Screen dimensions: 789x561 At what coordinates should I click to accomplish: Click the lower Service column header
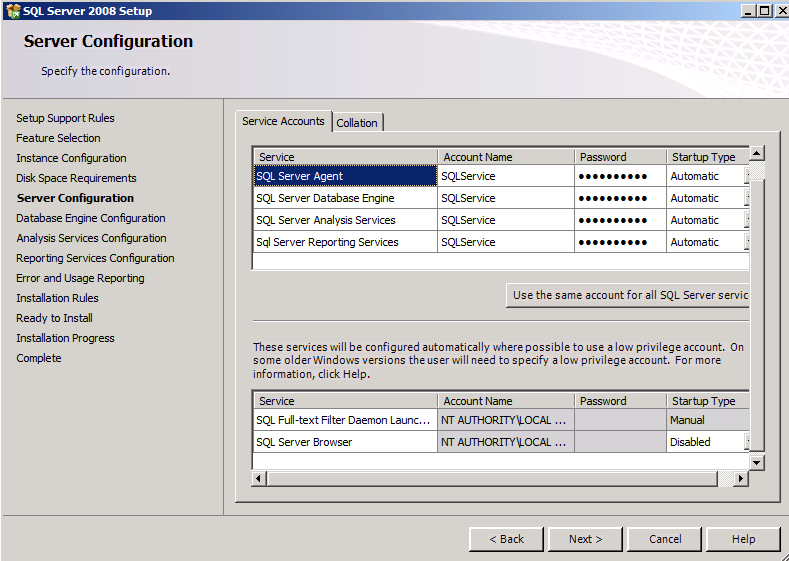click(346, 401)
